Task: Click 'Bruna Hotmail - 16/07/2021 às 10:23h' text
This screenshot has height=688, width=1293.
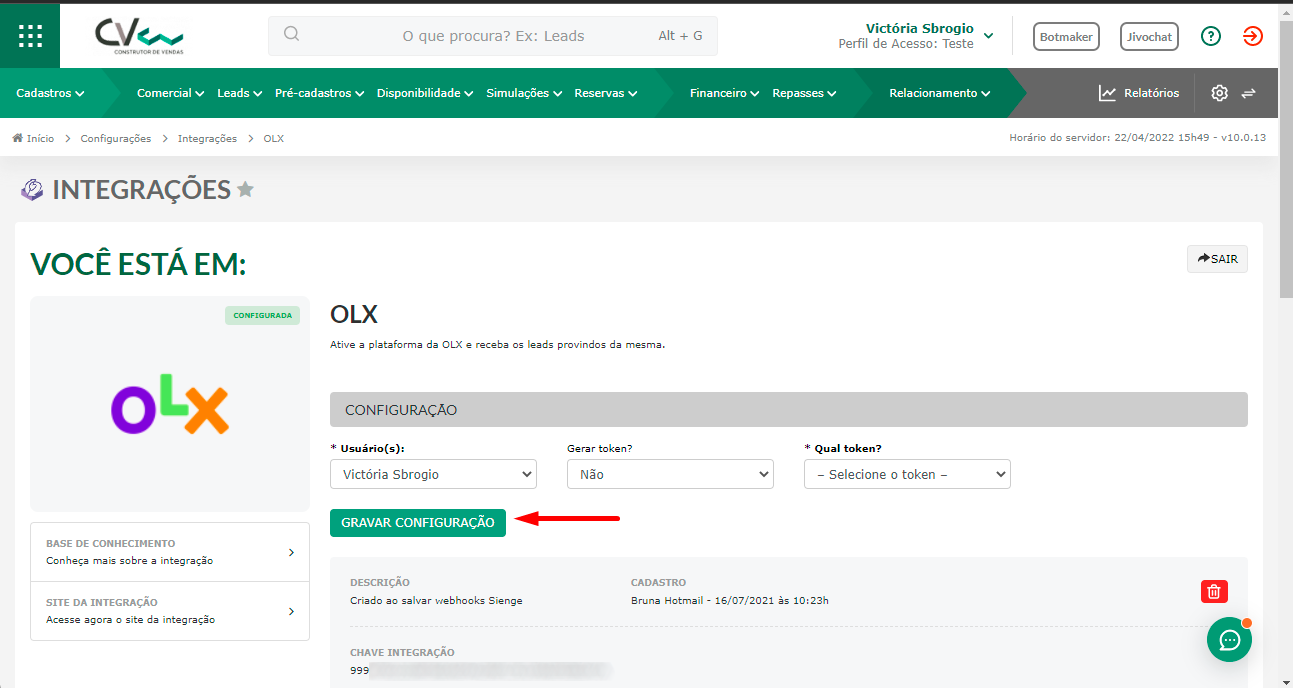Action: click(730, 600)
